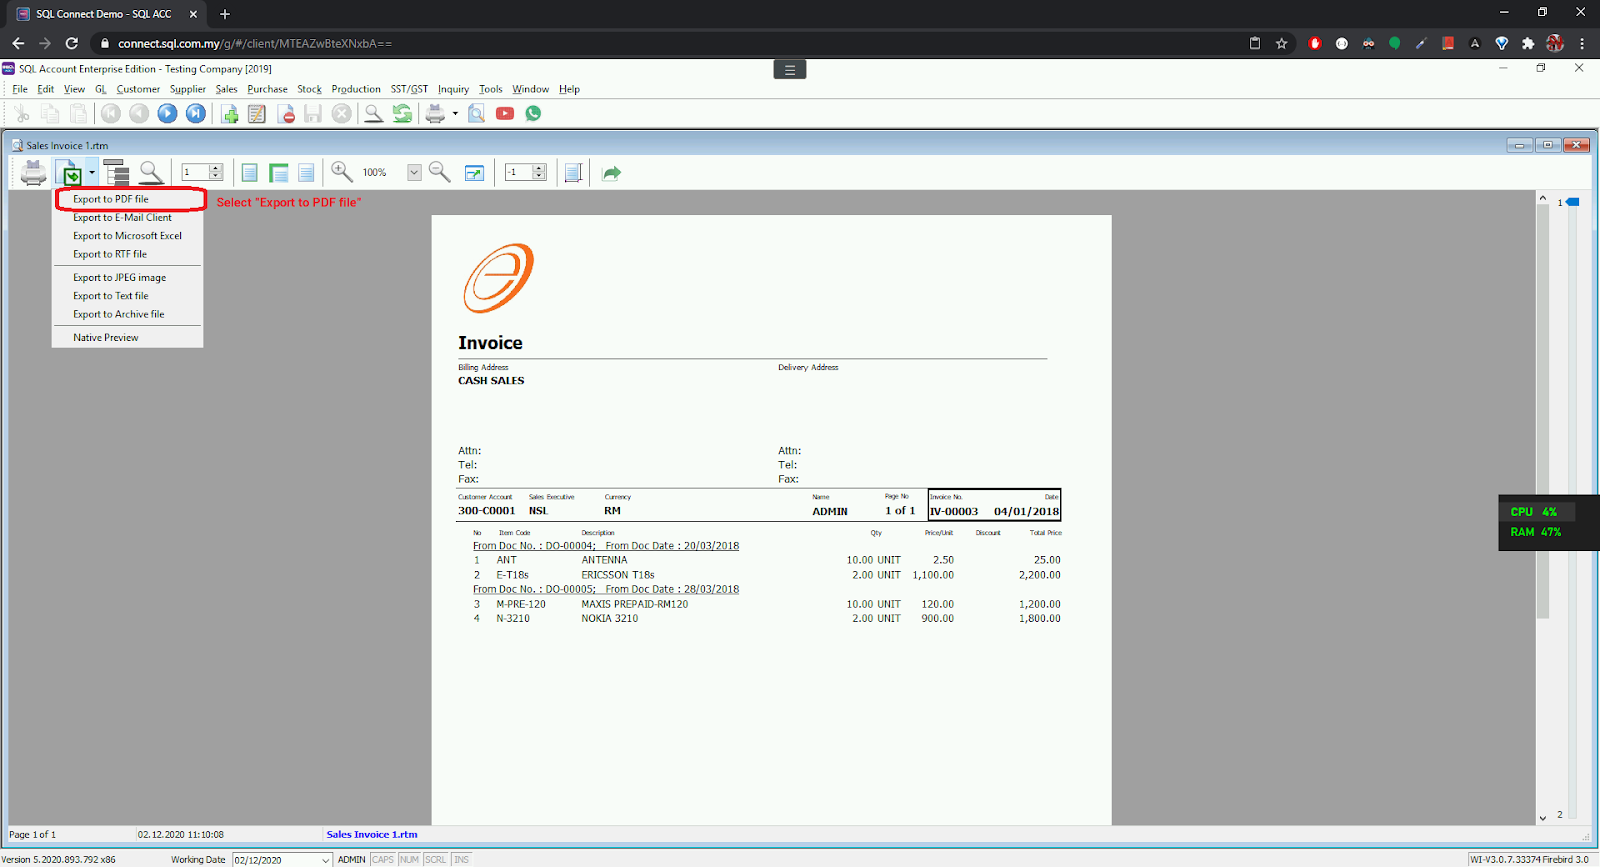Open the Sales menu
This screenshot has height=867, width=1600.
[227, 89]
